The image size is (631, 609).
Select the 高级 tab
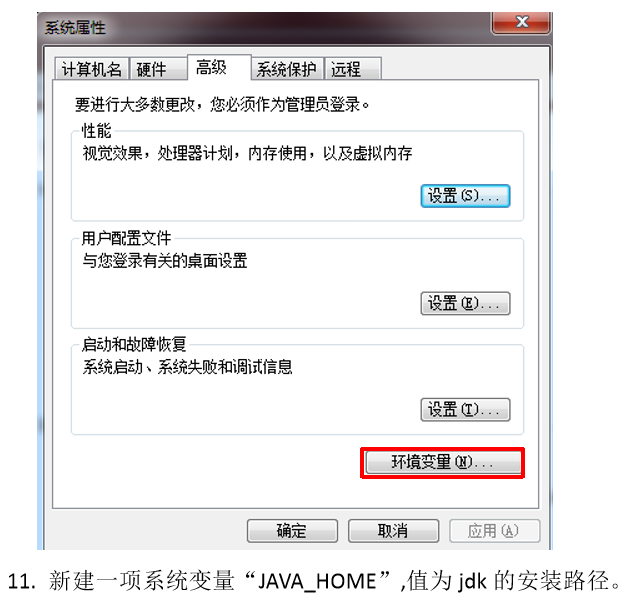point(219,67)
